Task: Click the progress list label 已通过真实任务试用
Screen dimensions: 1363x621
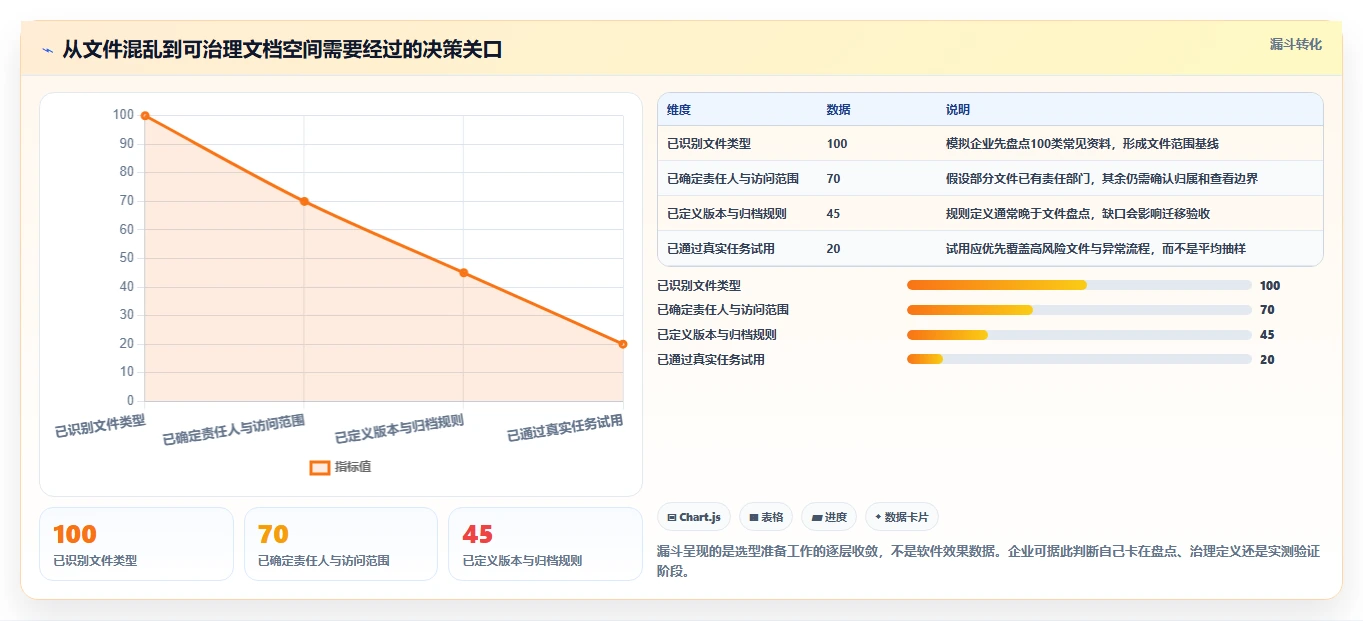Action: click(711, 360)
